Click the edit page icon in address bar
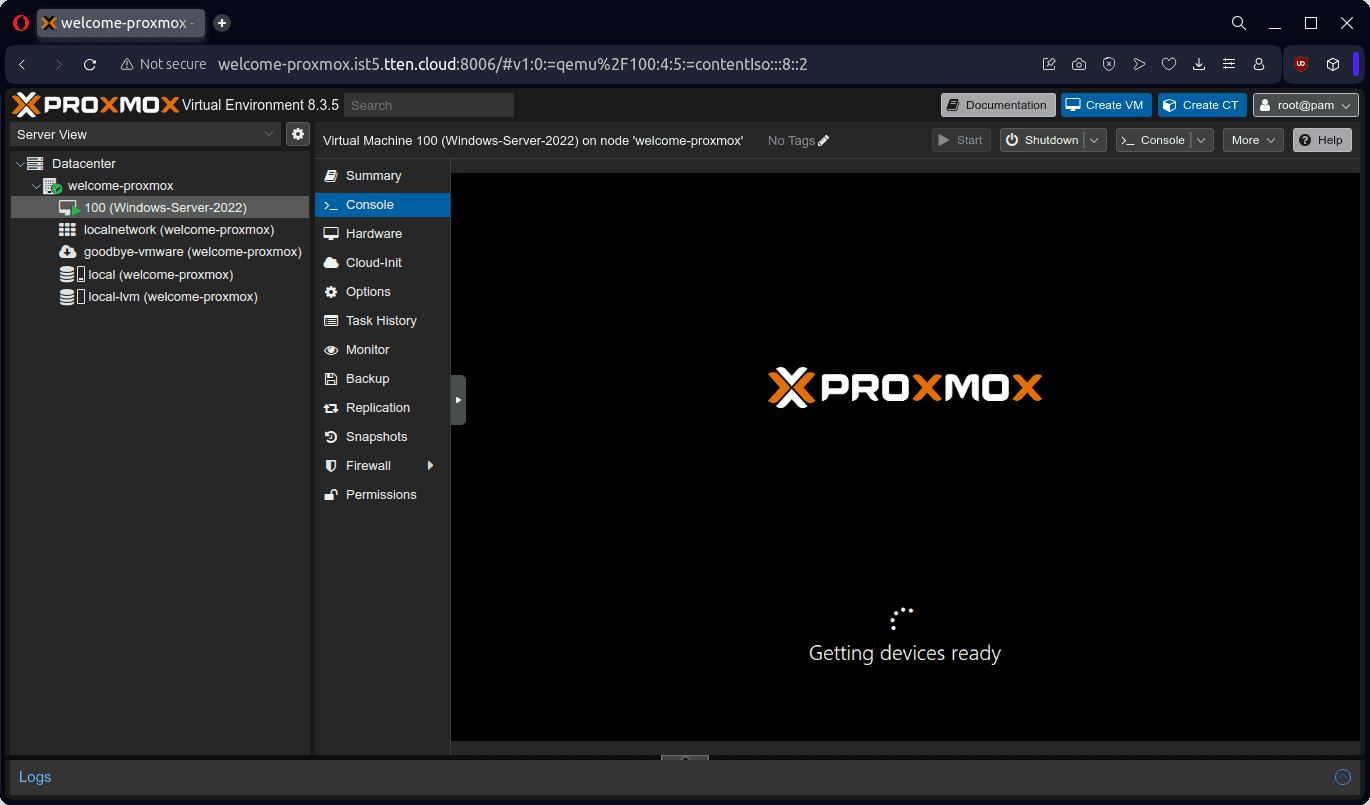 1049,64
